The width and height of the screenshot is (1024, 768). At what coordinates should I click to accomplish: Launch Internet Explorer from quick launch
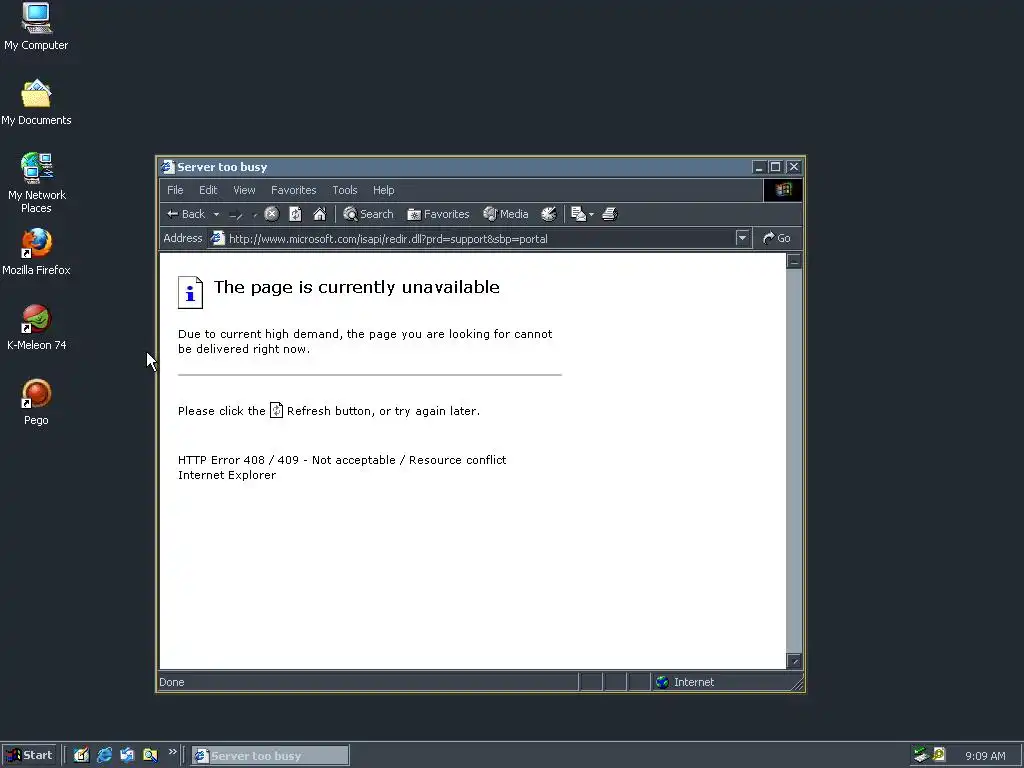coord(104,756)
